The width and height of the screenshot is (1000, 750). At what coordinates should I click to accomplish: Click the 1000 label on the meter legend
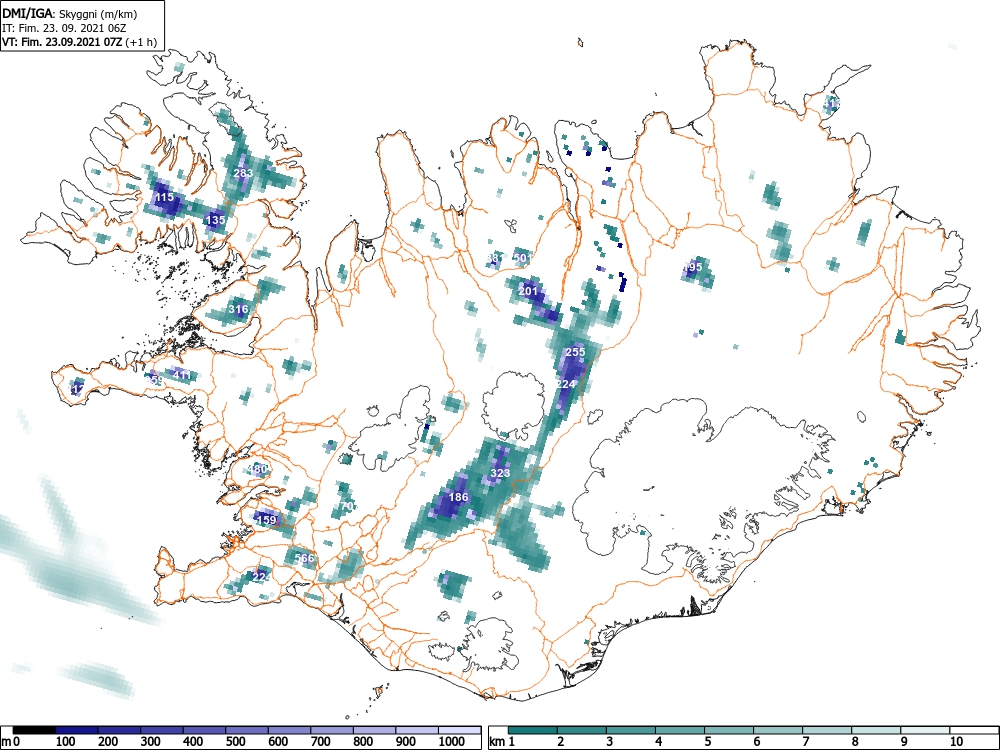click(x=452, y=742)
